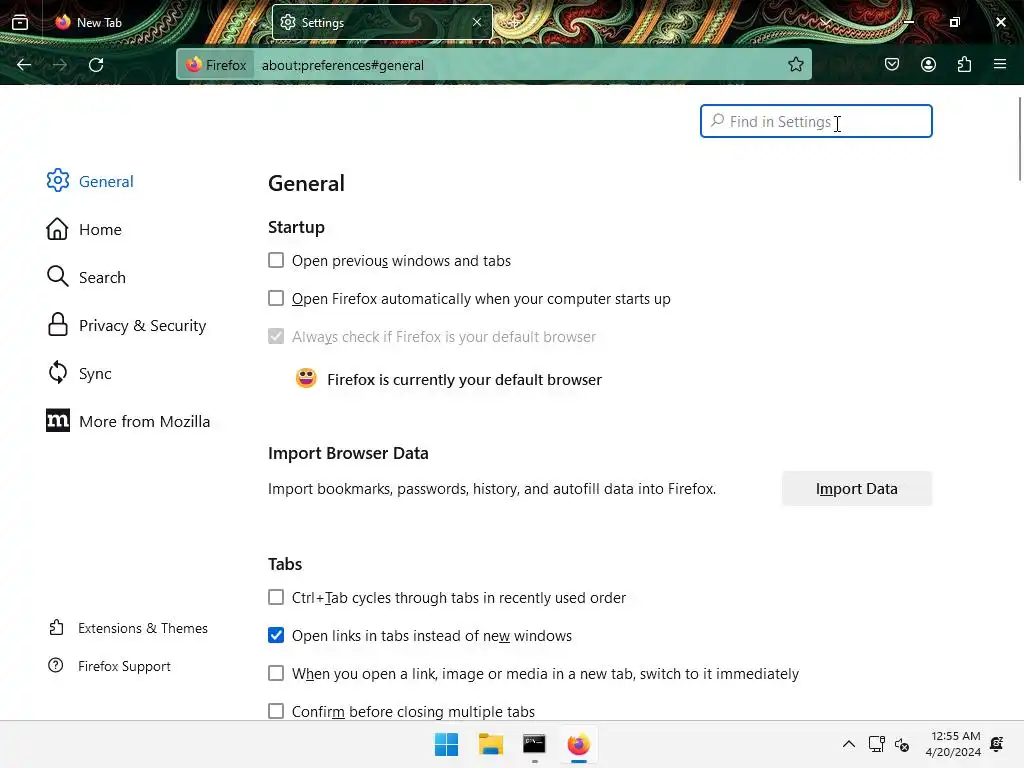Click the Startup section heading
Image resolution: width=1024 pixels, height=768 pixels.
click(296, 227)
